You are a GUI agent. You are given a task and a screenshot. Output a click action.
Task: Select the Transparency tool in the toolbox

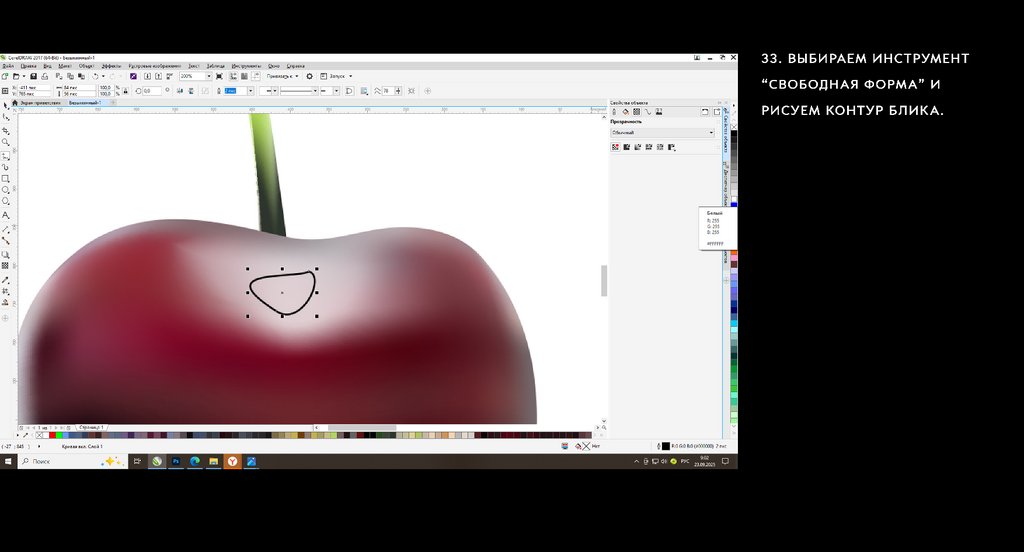pyautogui.click(x=6, y=266)
